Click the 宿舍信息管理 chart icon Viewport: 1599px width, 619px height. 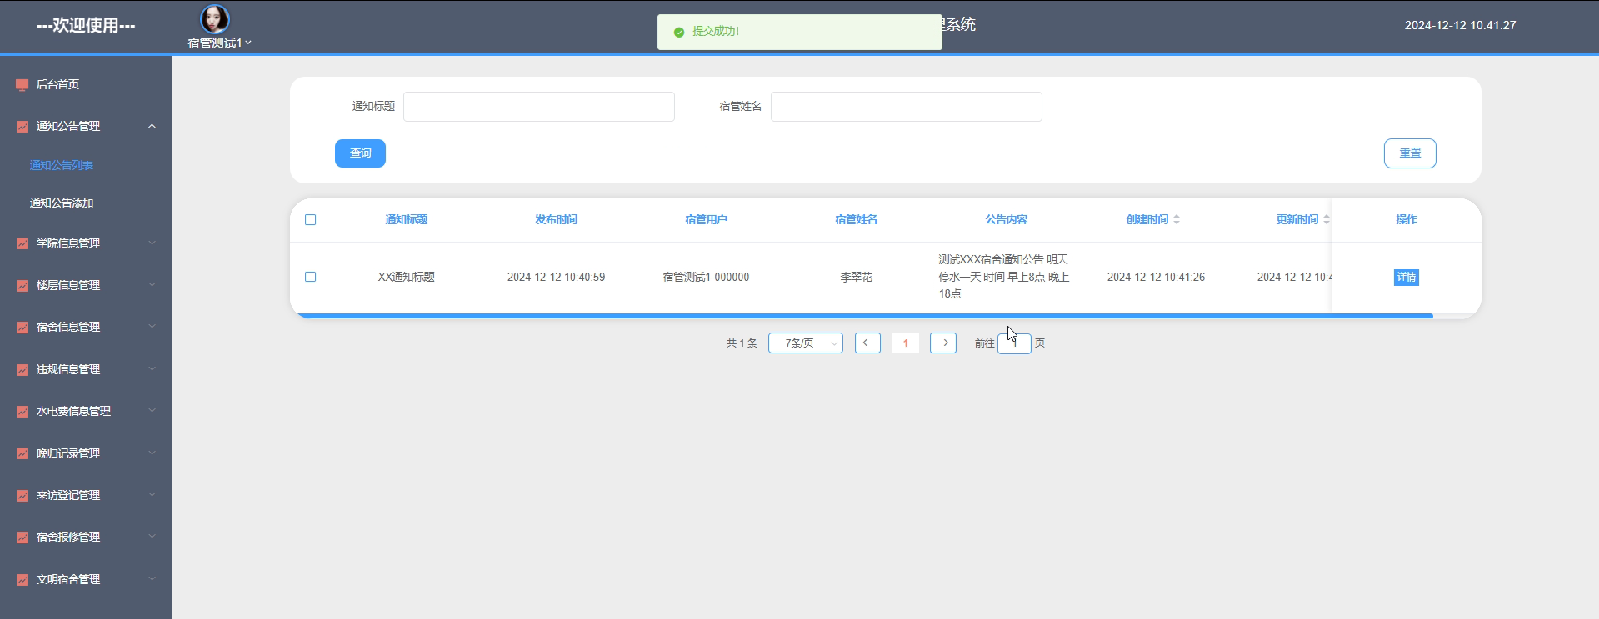pyautogui.click(x=22, y=327)
